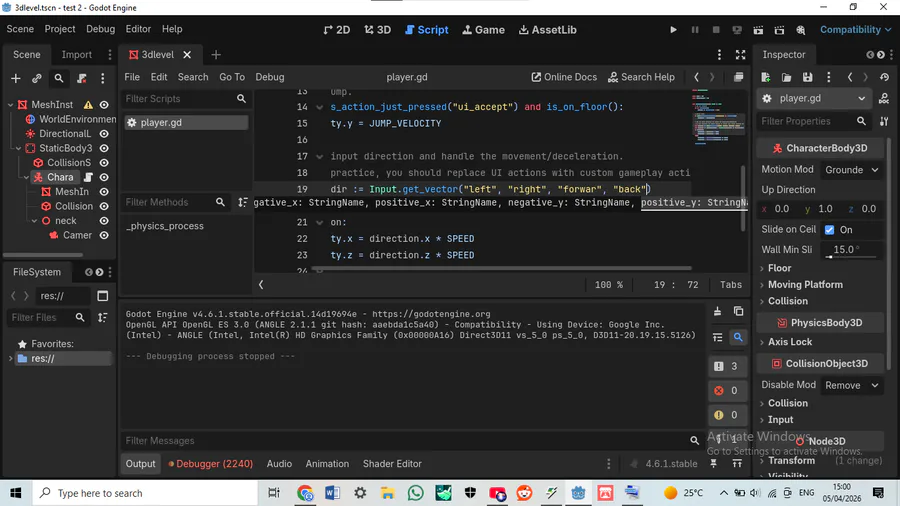
Task: Open Word from the taskbar
Action: click(x=332, y=493)
